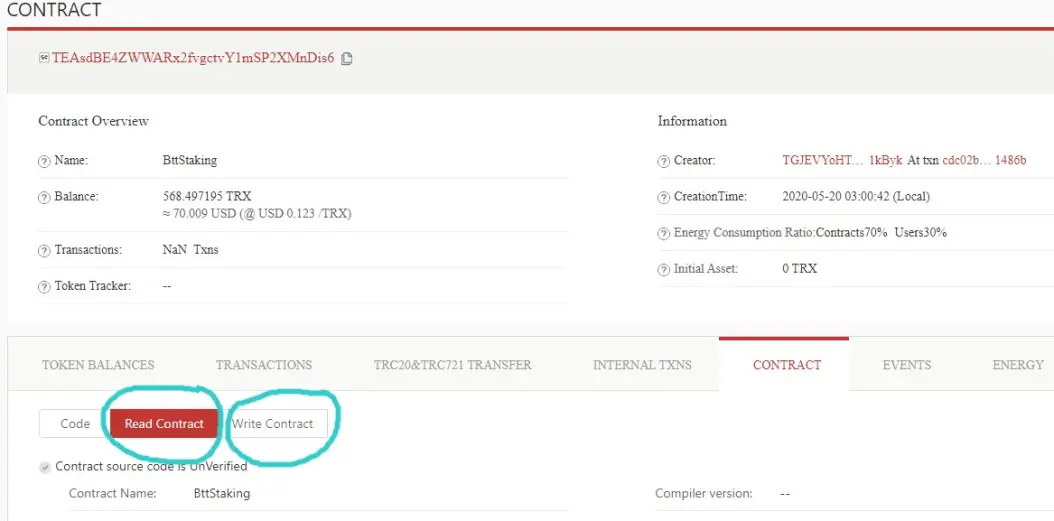Screen dimensions: 1054x521
Task: Click the unverified check icon for source code
Action: 45,467
